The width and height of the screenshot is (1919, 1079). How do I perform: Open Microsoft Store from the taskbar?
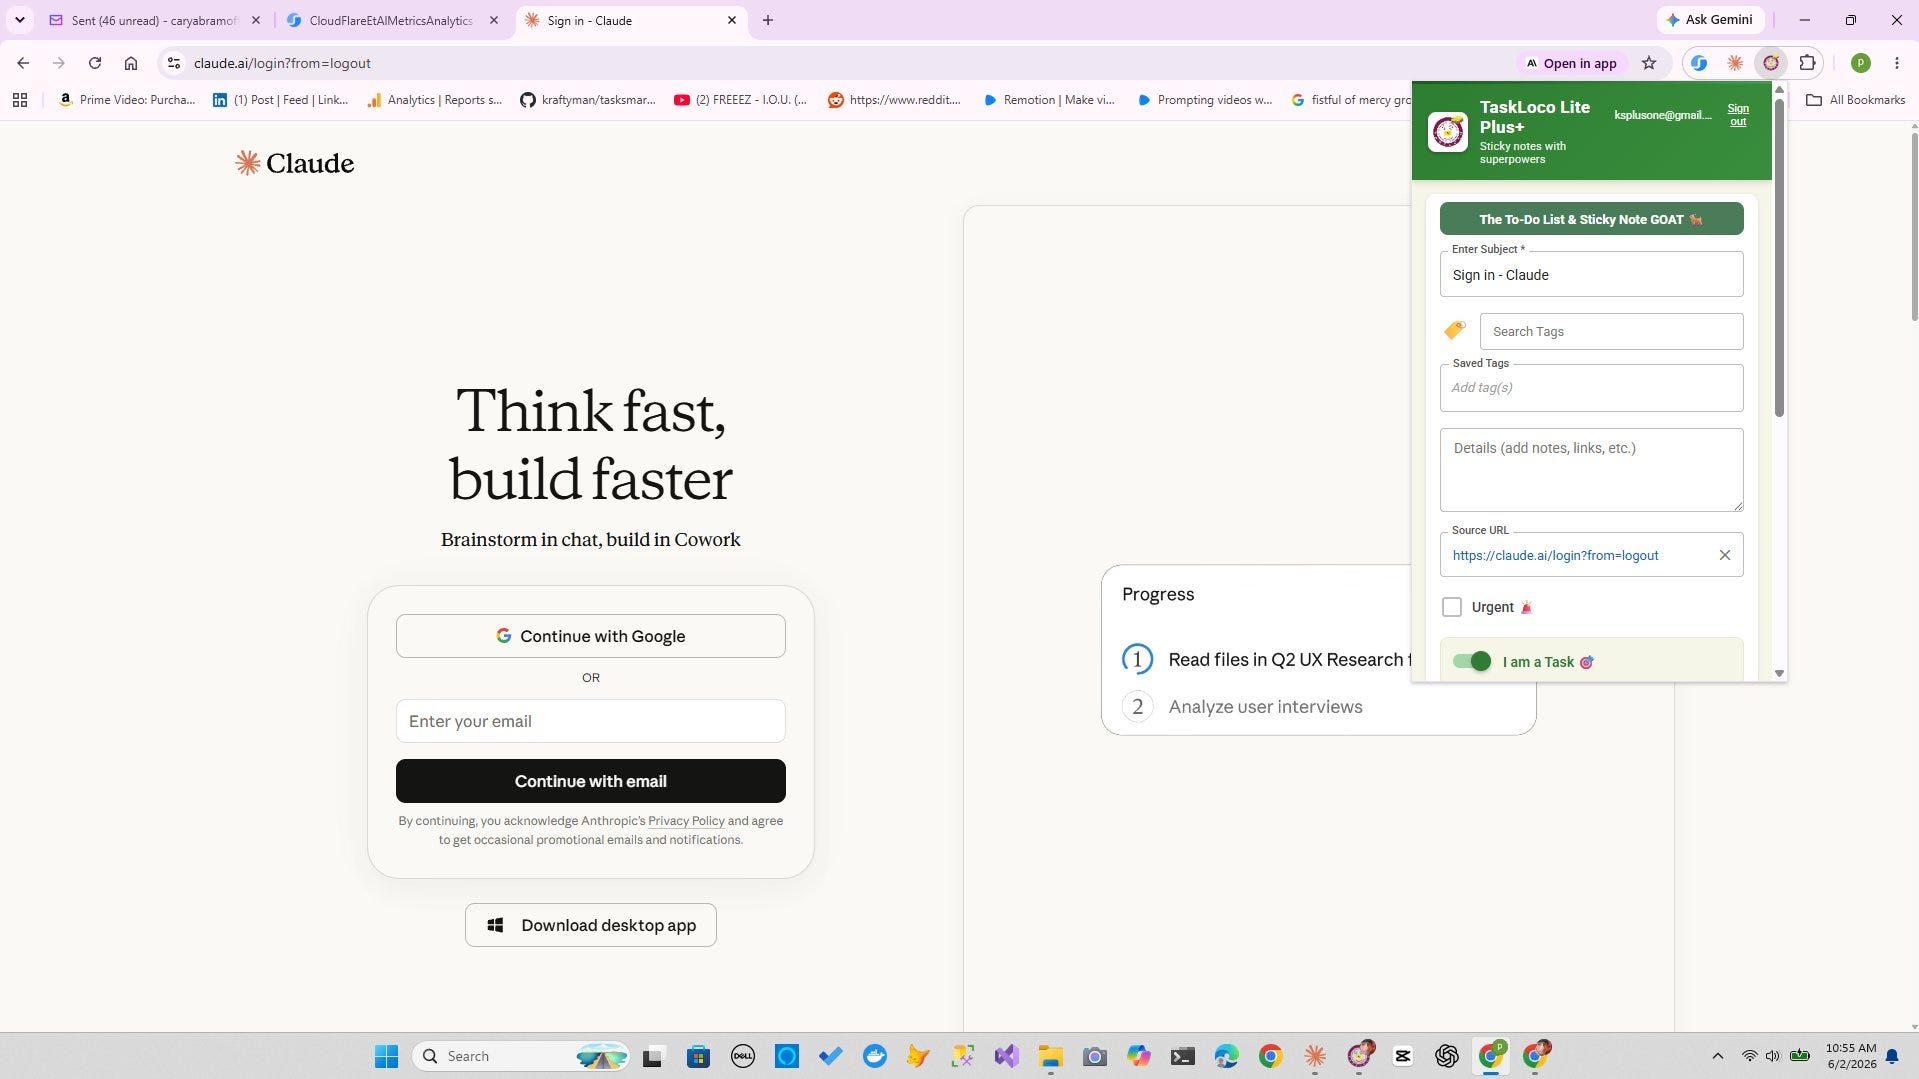click(698, 1056)
